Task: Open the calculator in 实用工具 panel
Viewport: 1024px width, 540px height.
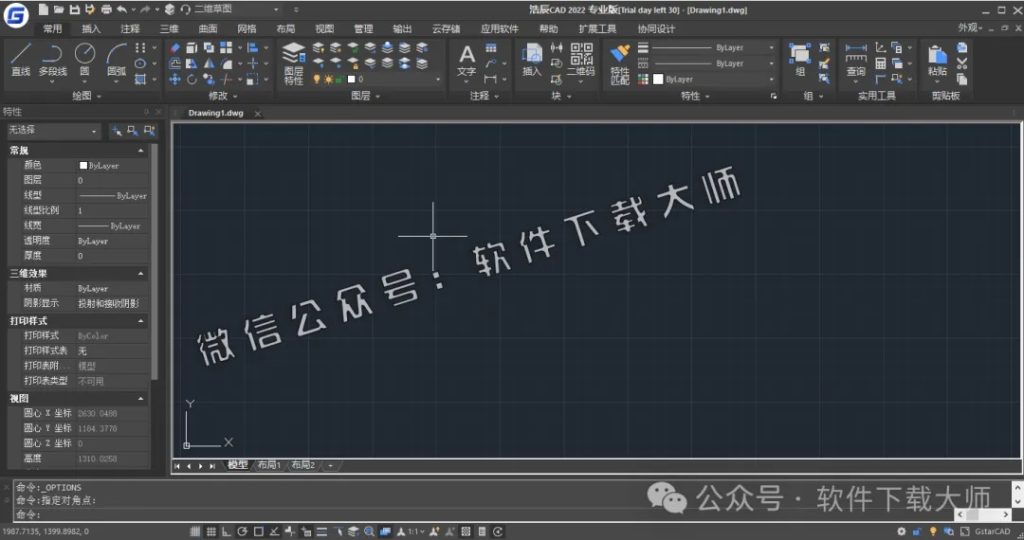Action: [x=880, y=63]
